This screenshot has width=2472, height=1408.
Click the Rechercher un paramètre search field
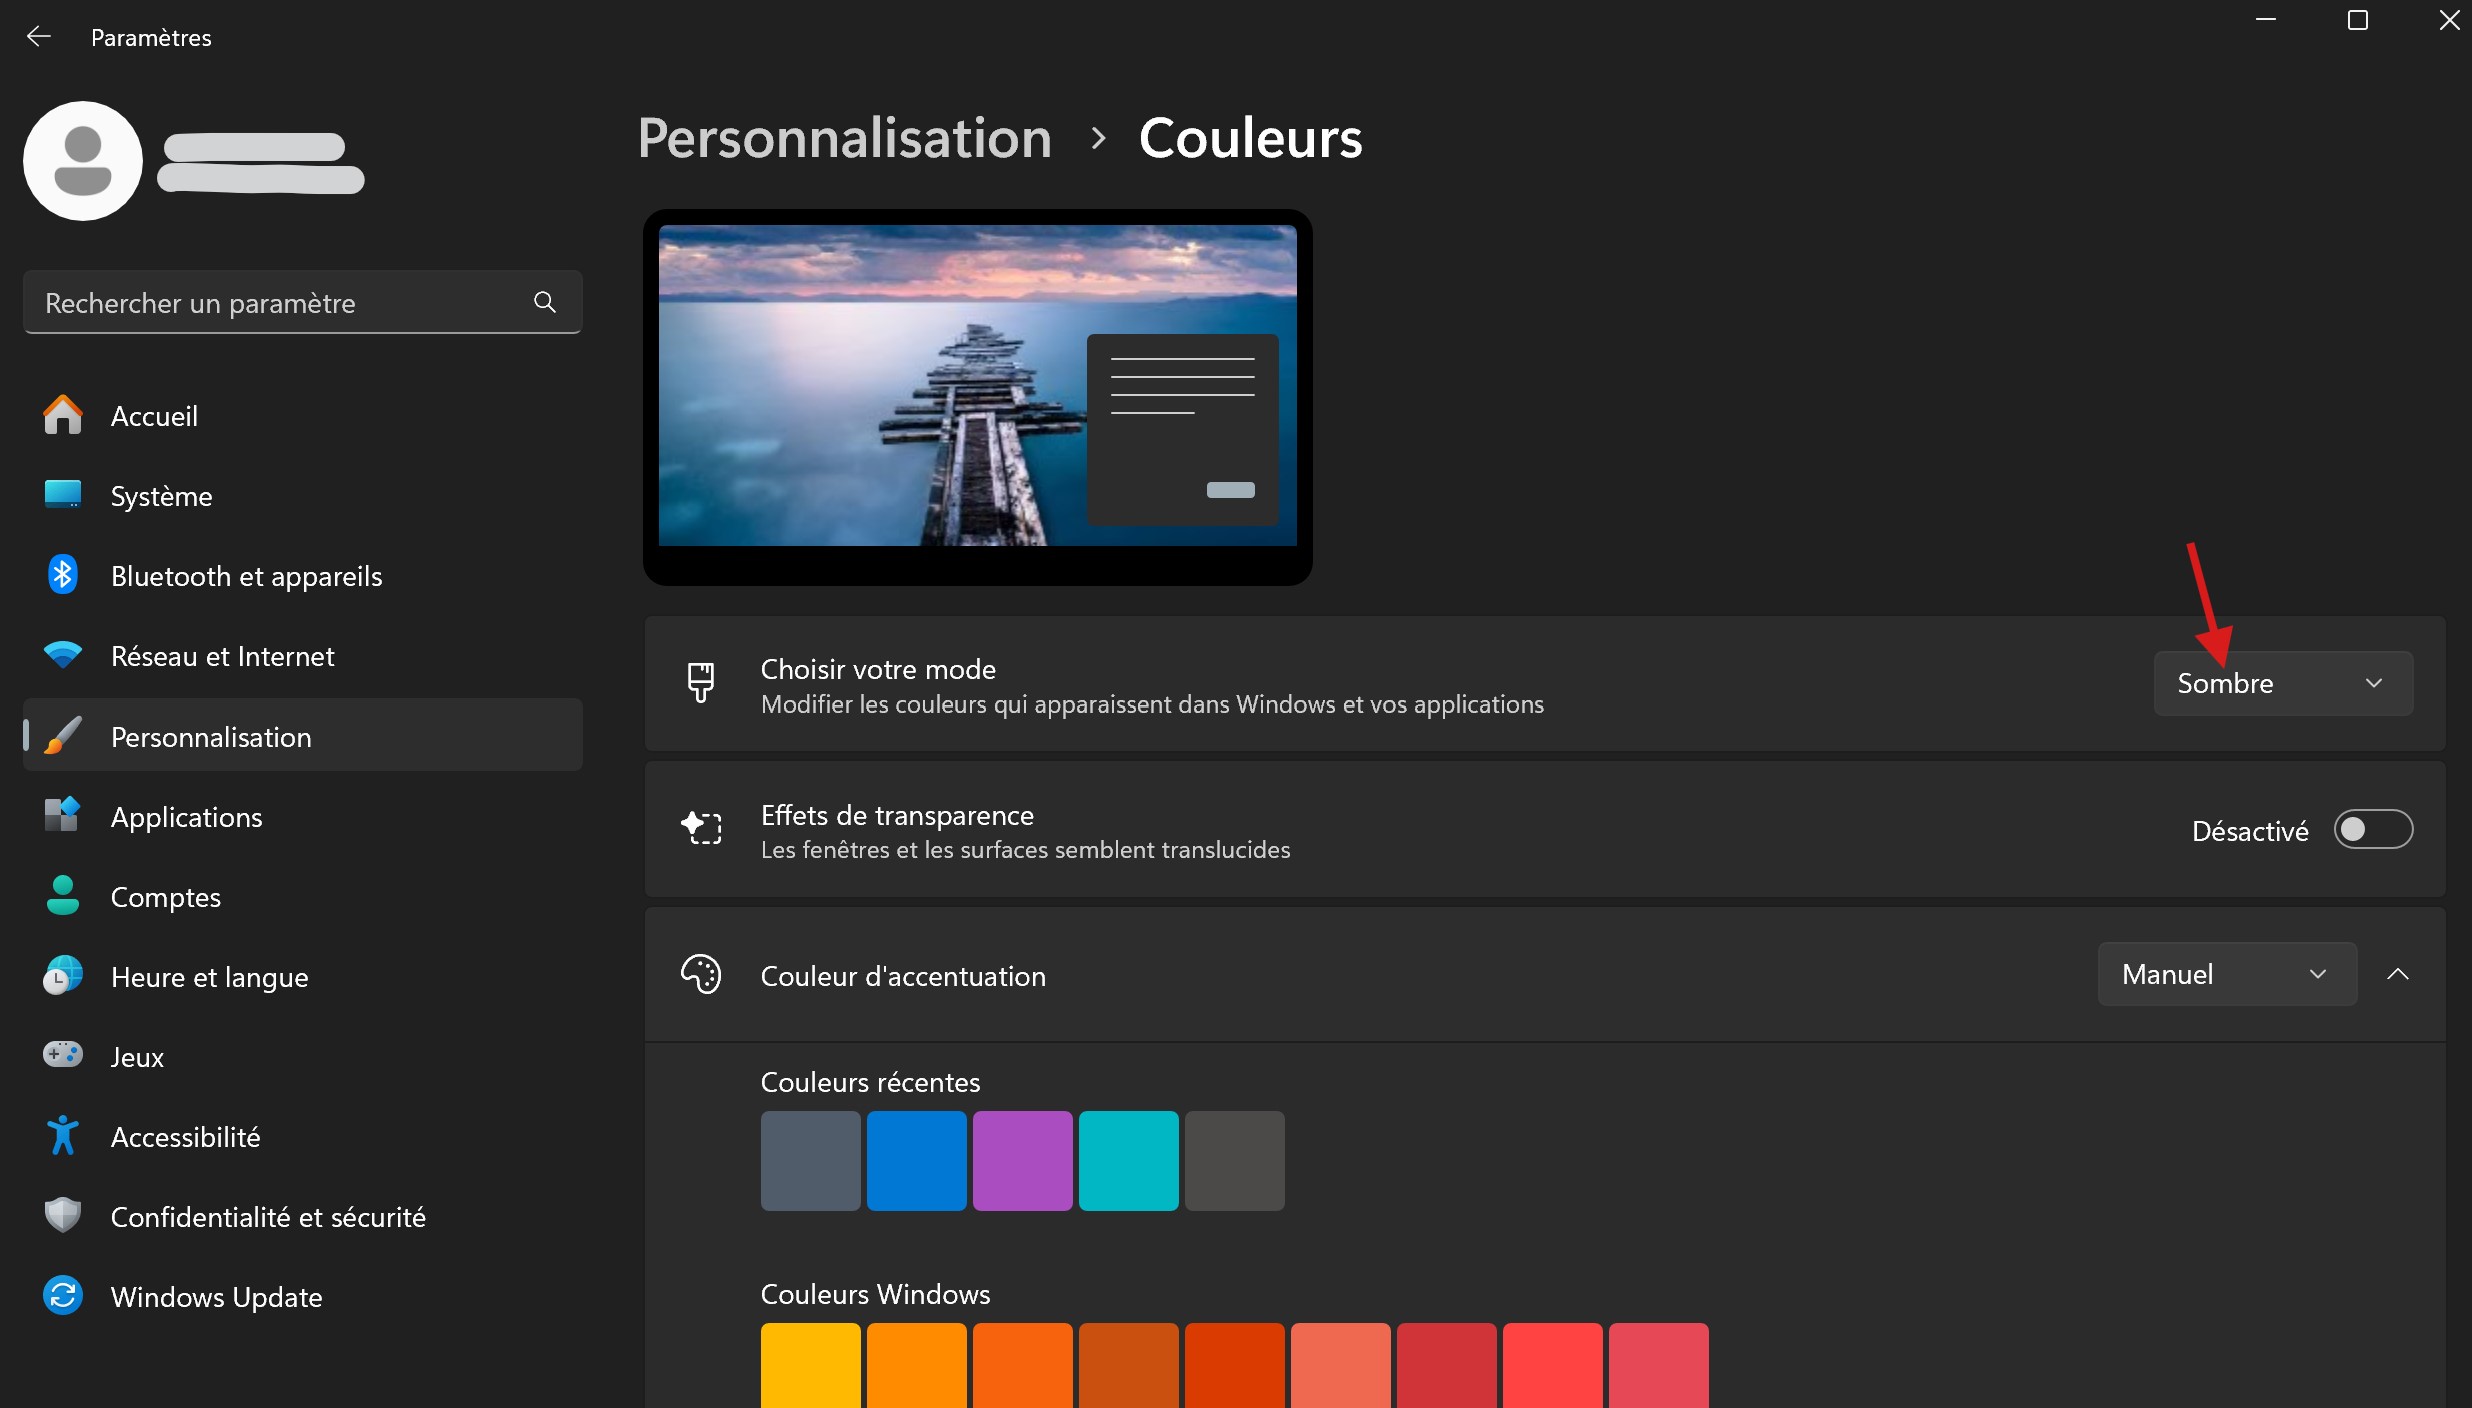click(x=303, y=302)
